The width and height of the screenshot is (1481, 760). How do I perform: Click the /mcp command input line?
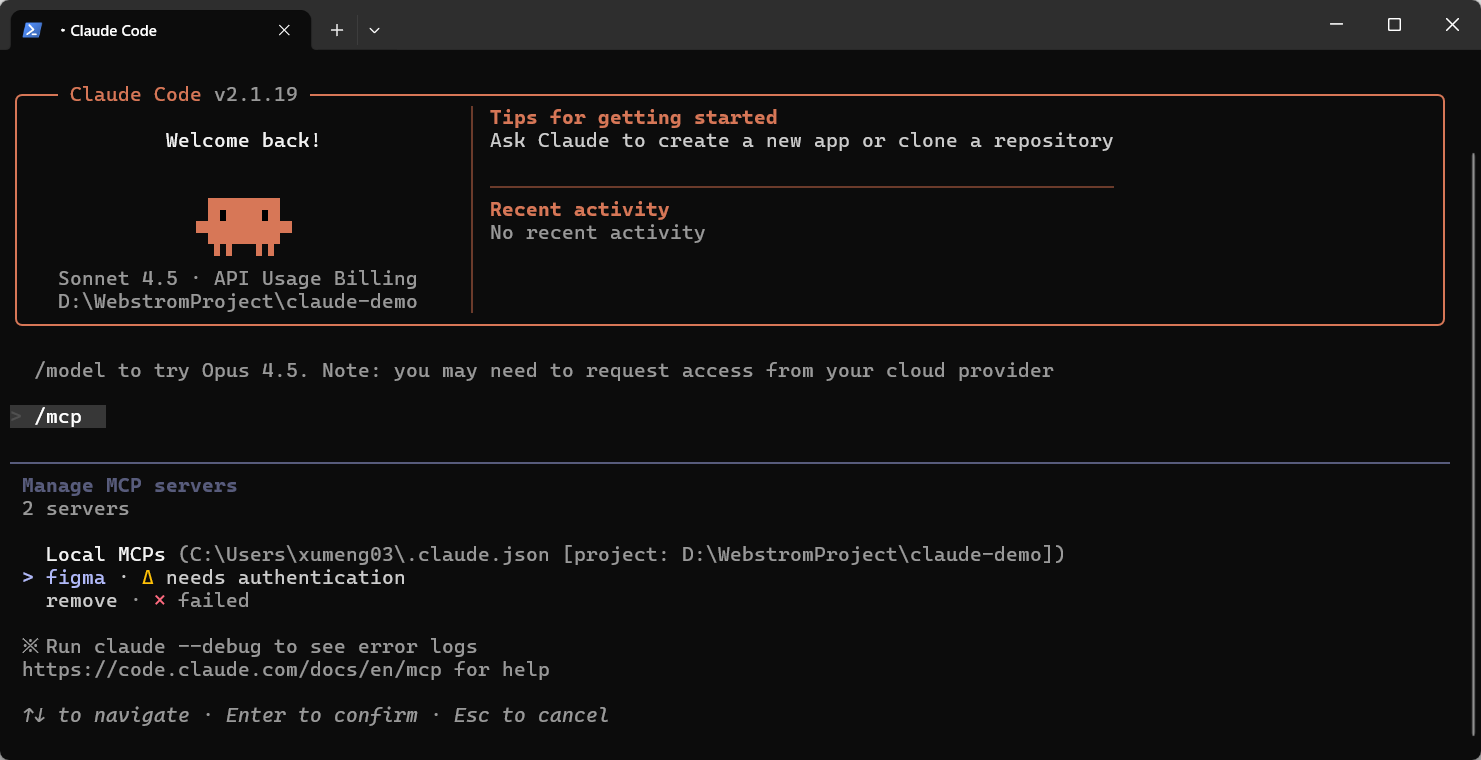pyautogui.click(x=58, y=416)
